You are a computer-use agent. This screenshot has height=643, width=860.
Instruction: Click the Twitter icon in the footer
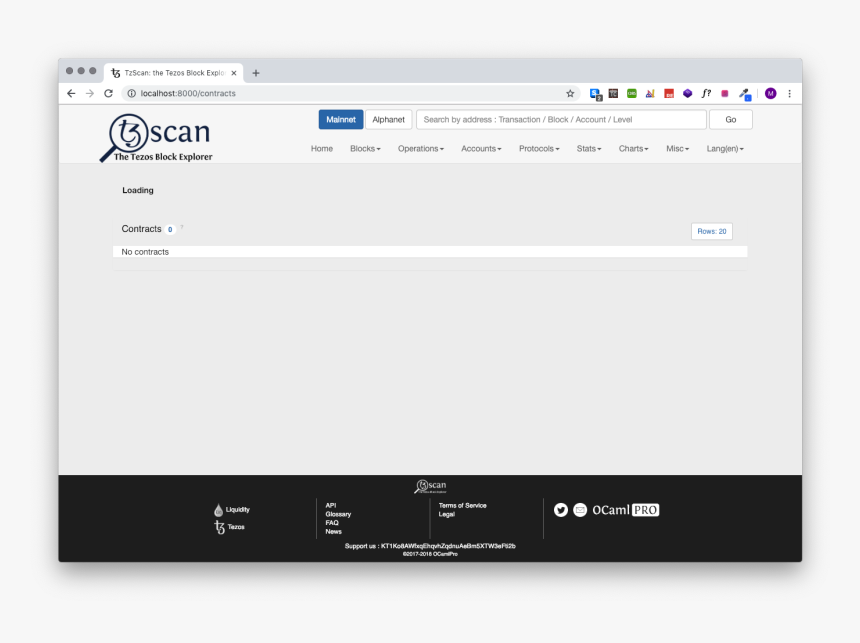tap(561, 510)
